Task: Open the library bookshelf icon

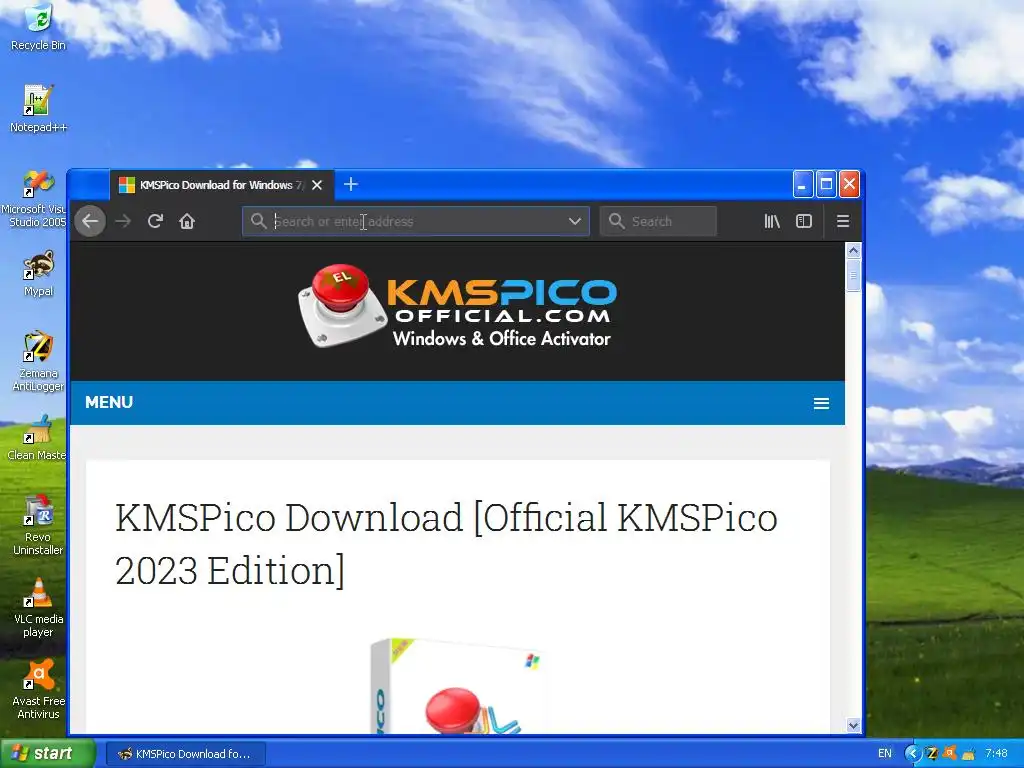Action: click(772, 221)
